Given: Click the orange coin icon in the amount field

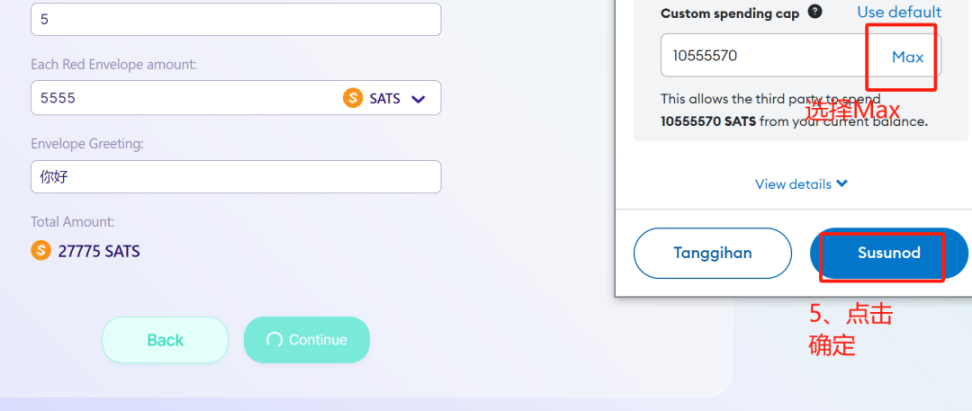Looking at the screenshot, I should coord(353,98).
